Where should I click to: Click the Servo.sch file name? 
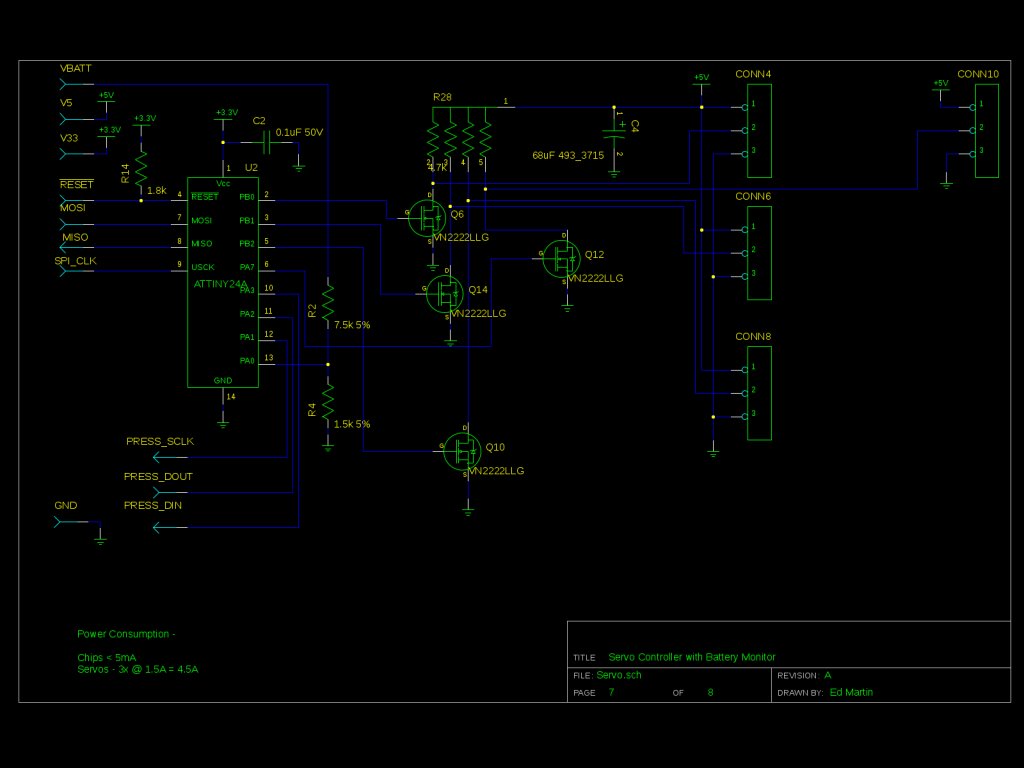(619, 675)
